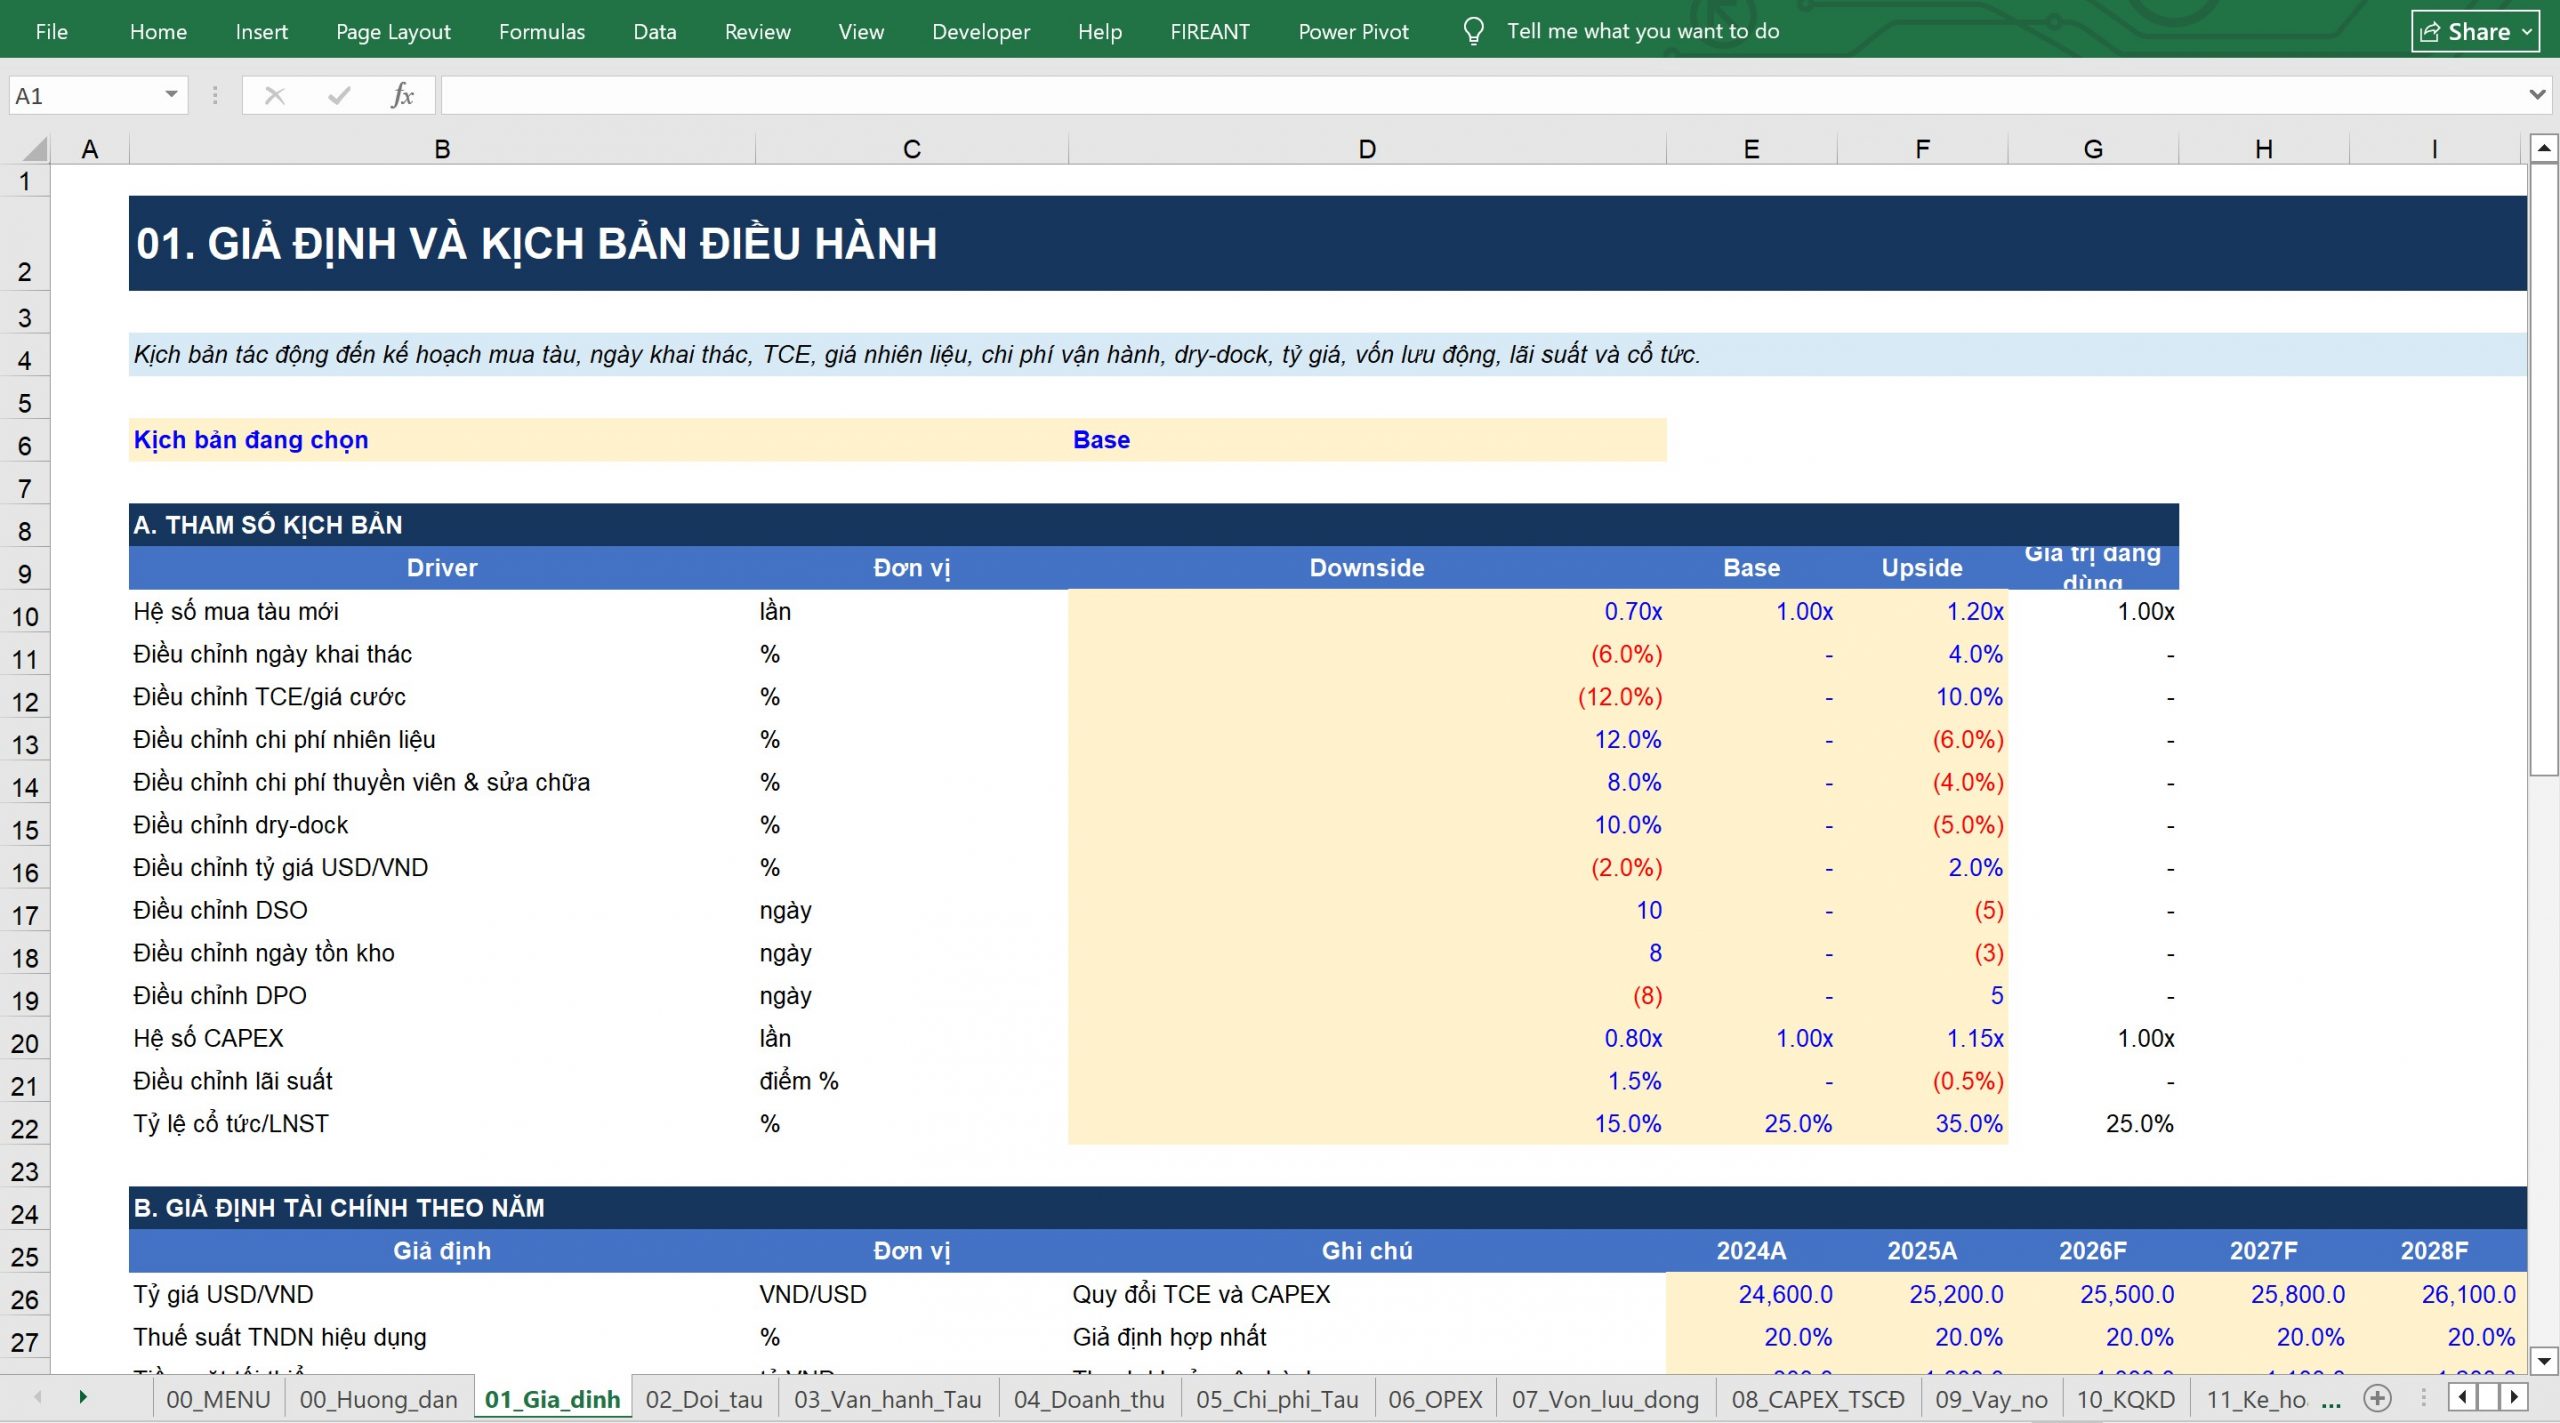
Task: Switch to the 00_Huong_dan sheet
Action: 378,1399
